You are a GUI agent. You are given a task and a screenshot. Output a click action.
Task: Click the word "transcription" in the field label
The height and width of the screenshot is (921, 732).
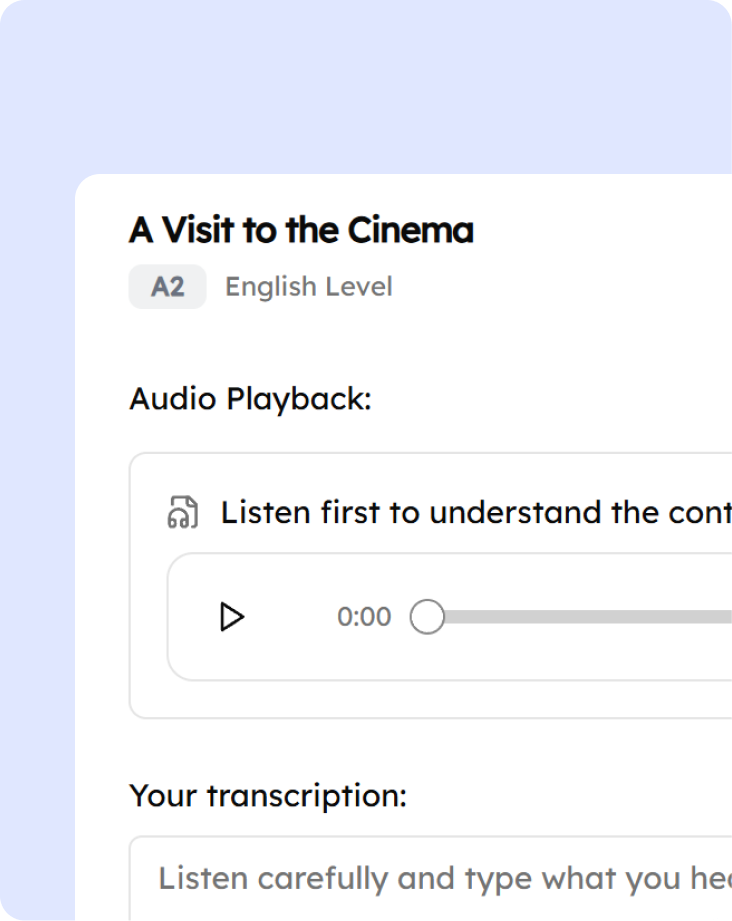click(306, 796)
